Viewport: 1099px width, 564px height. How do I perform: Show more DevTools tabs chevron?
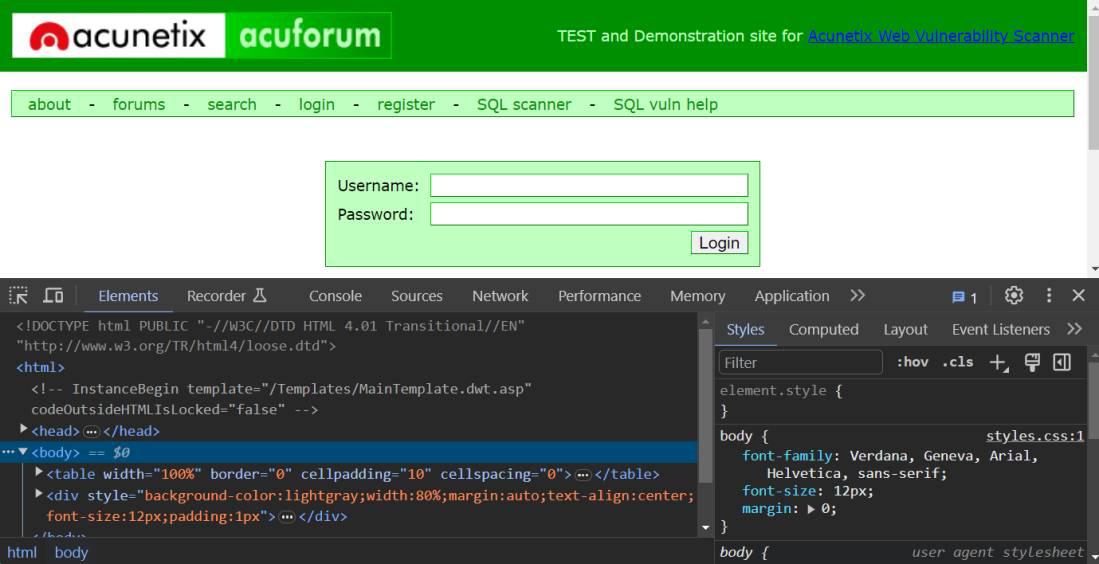pyautogui.click(x=857, y=296)
